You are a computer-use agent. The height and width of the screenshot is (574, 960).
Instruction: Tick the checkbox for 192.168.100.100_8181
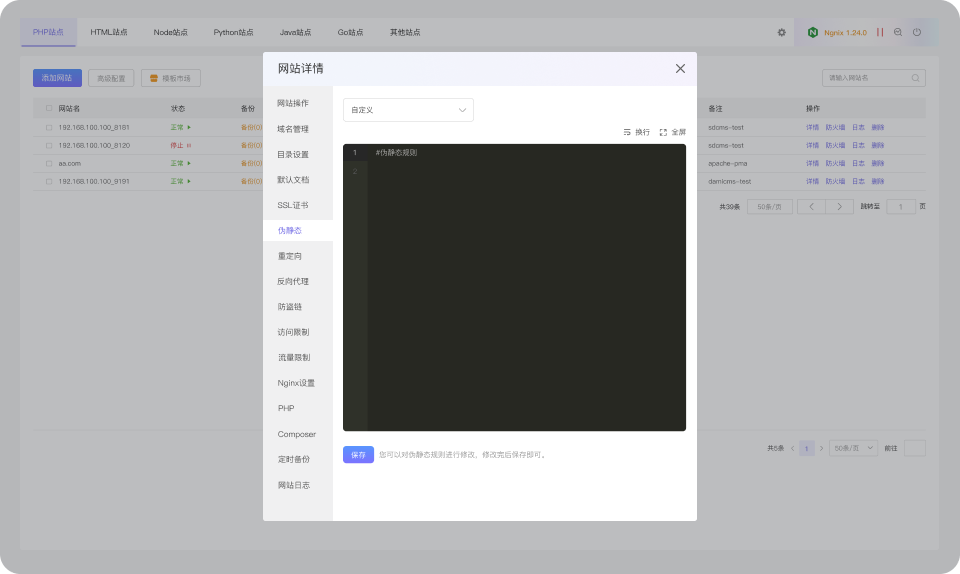pyautogui.click(x=49, y=127)
